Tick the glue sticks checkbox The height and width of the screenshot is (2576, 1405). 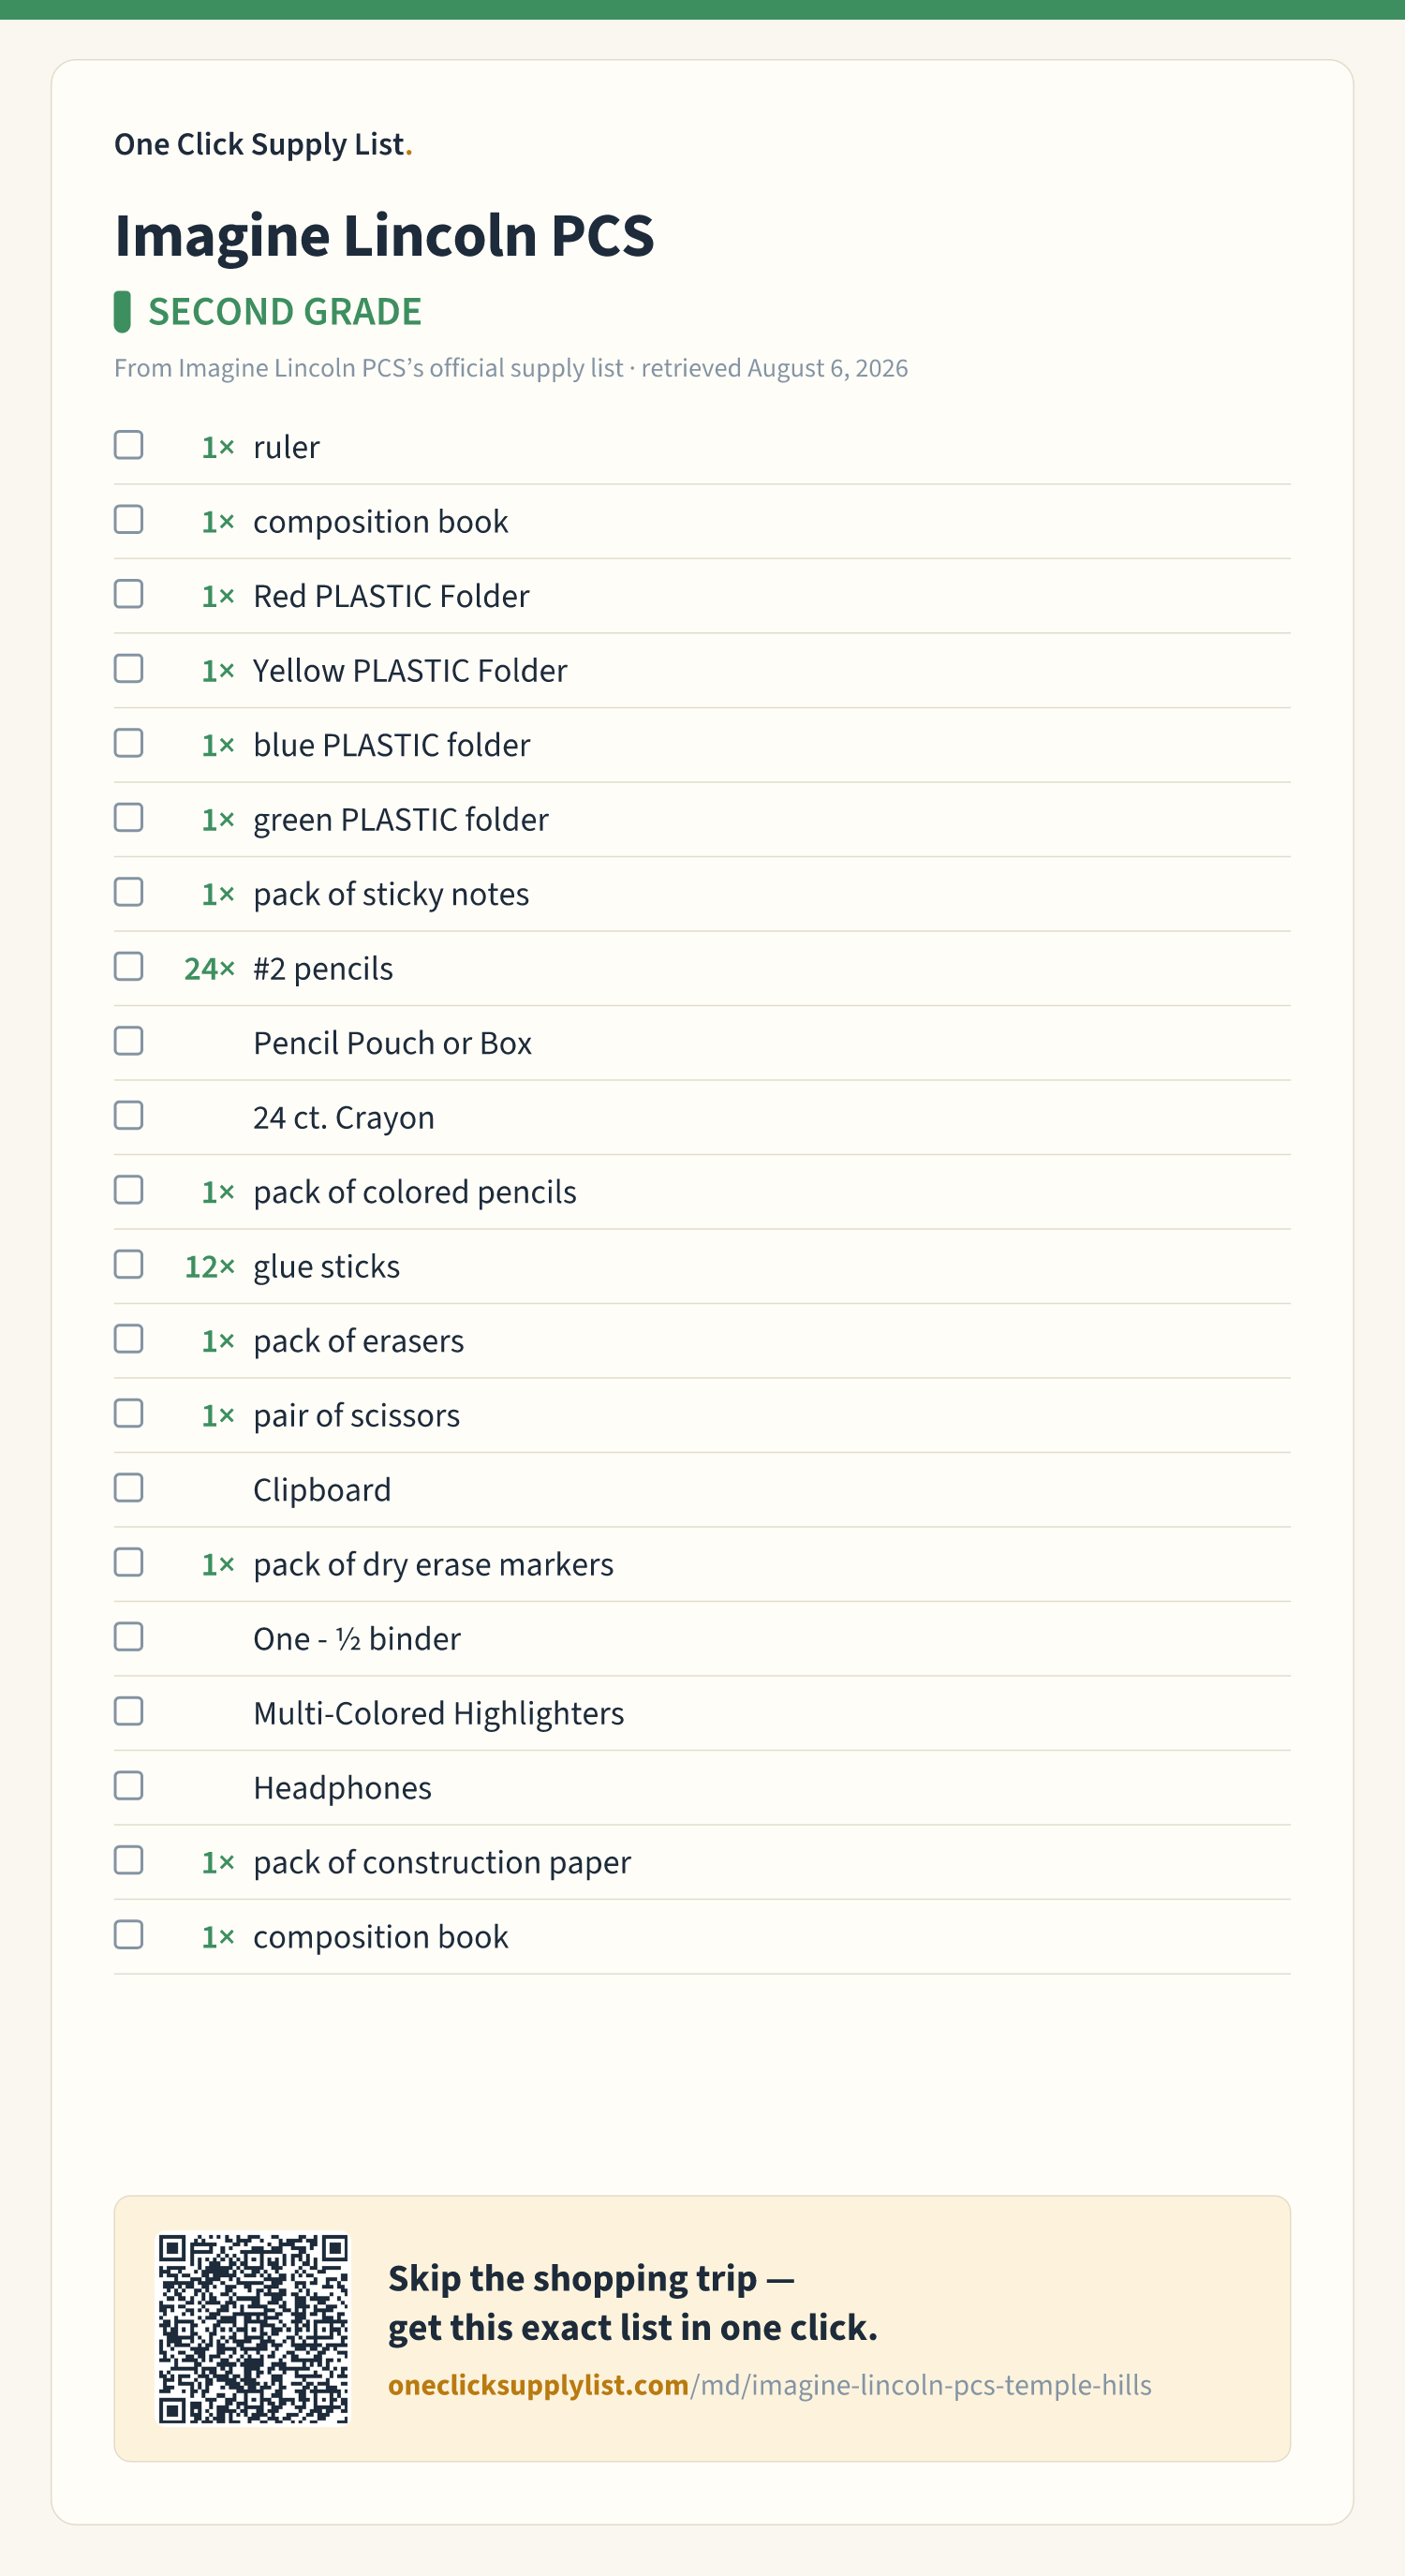click(x=128, y=1265)
